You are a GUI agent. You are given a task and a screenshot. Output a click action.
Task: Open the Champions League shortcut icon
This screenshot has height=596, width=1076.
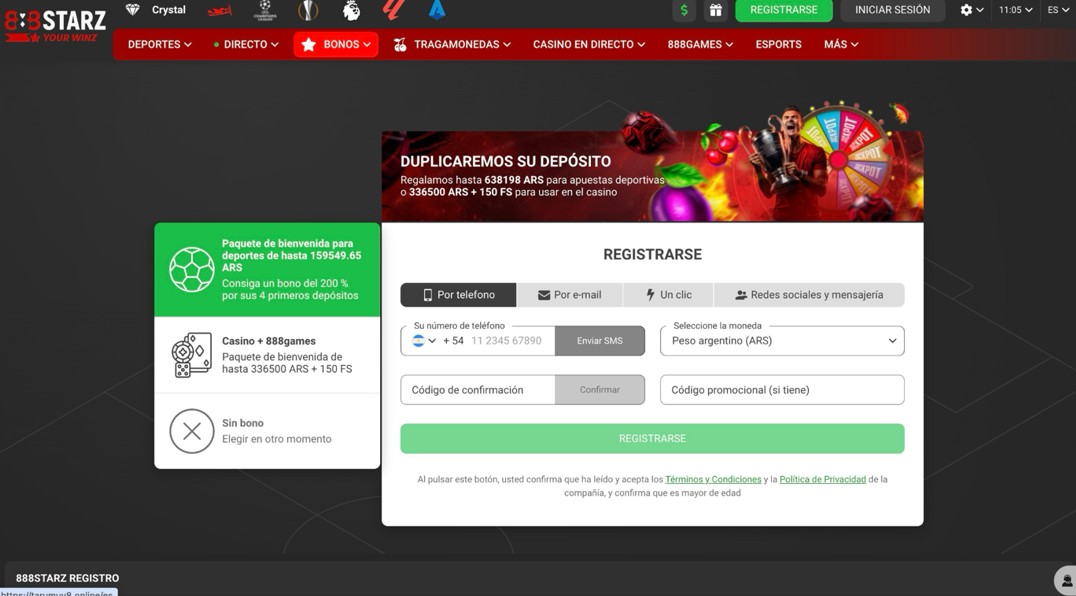(x=265, y=11)
